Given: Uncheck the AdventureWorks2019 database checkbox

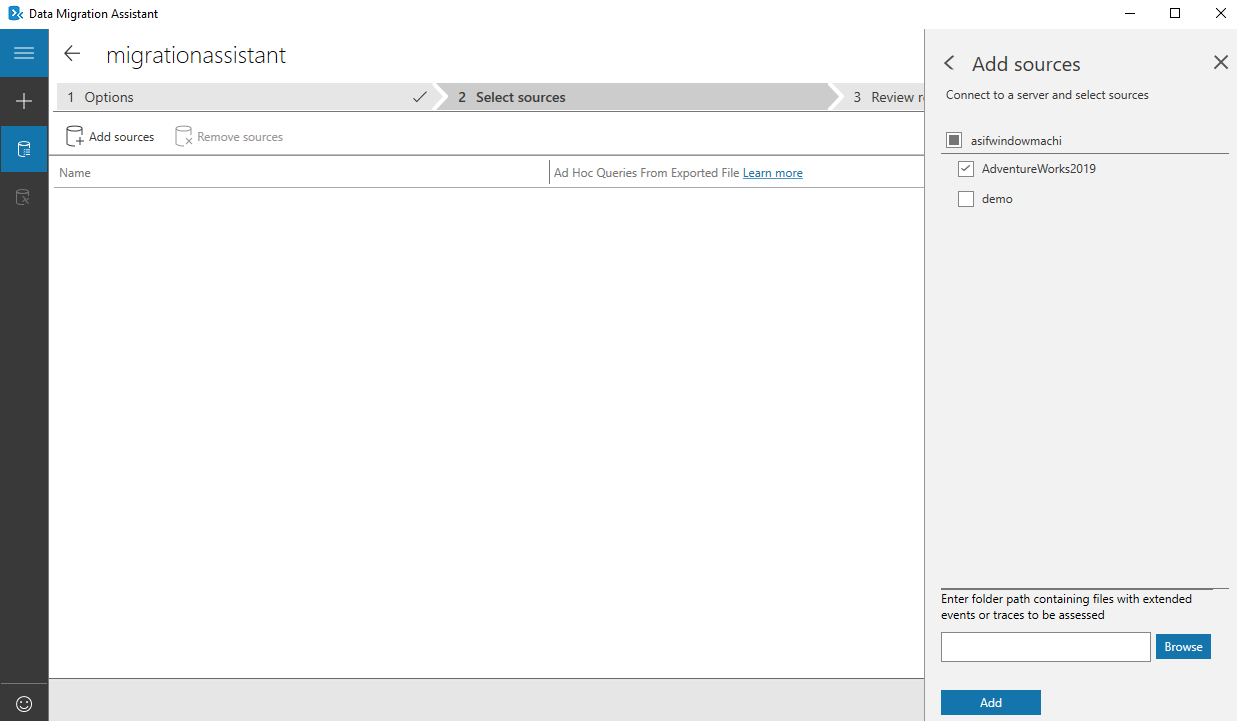Looking at the screenshot, I should [x=966, y=169].
